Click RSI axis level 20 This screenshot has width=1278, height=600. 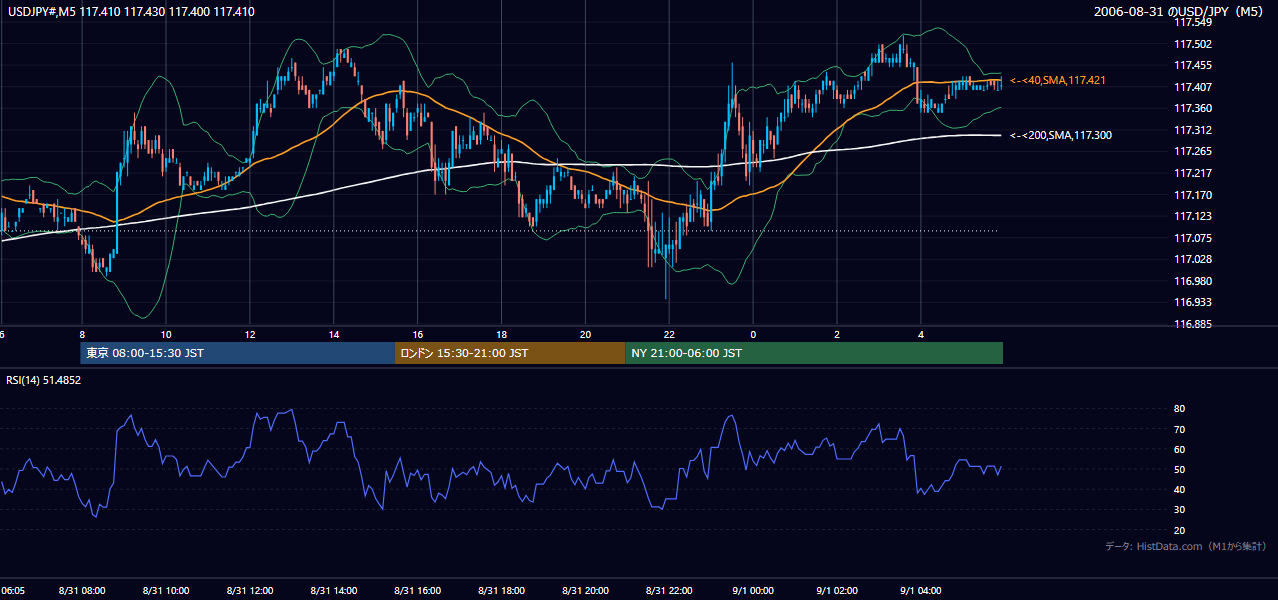(1180, 530)
